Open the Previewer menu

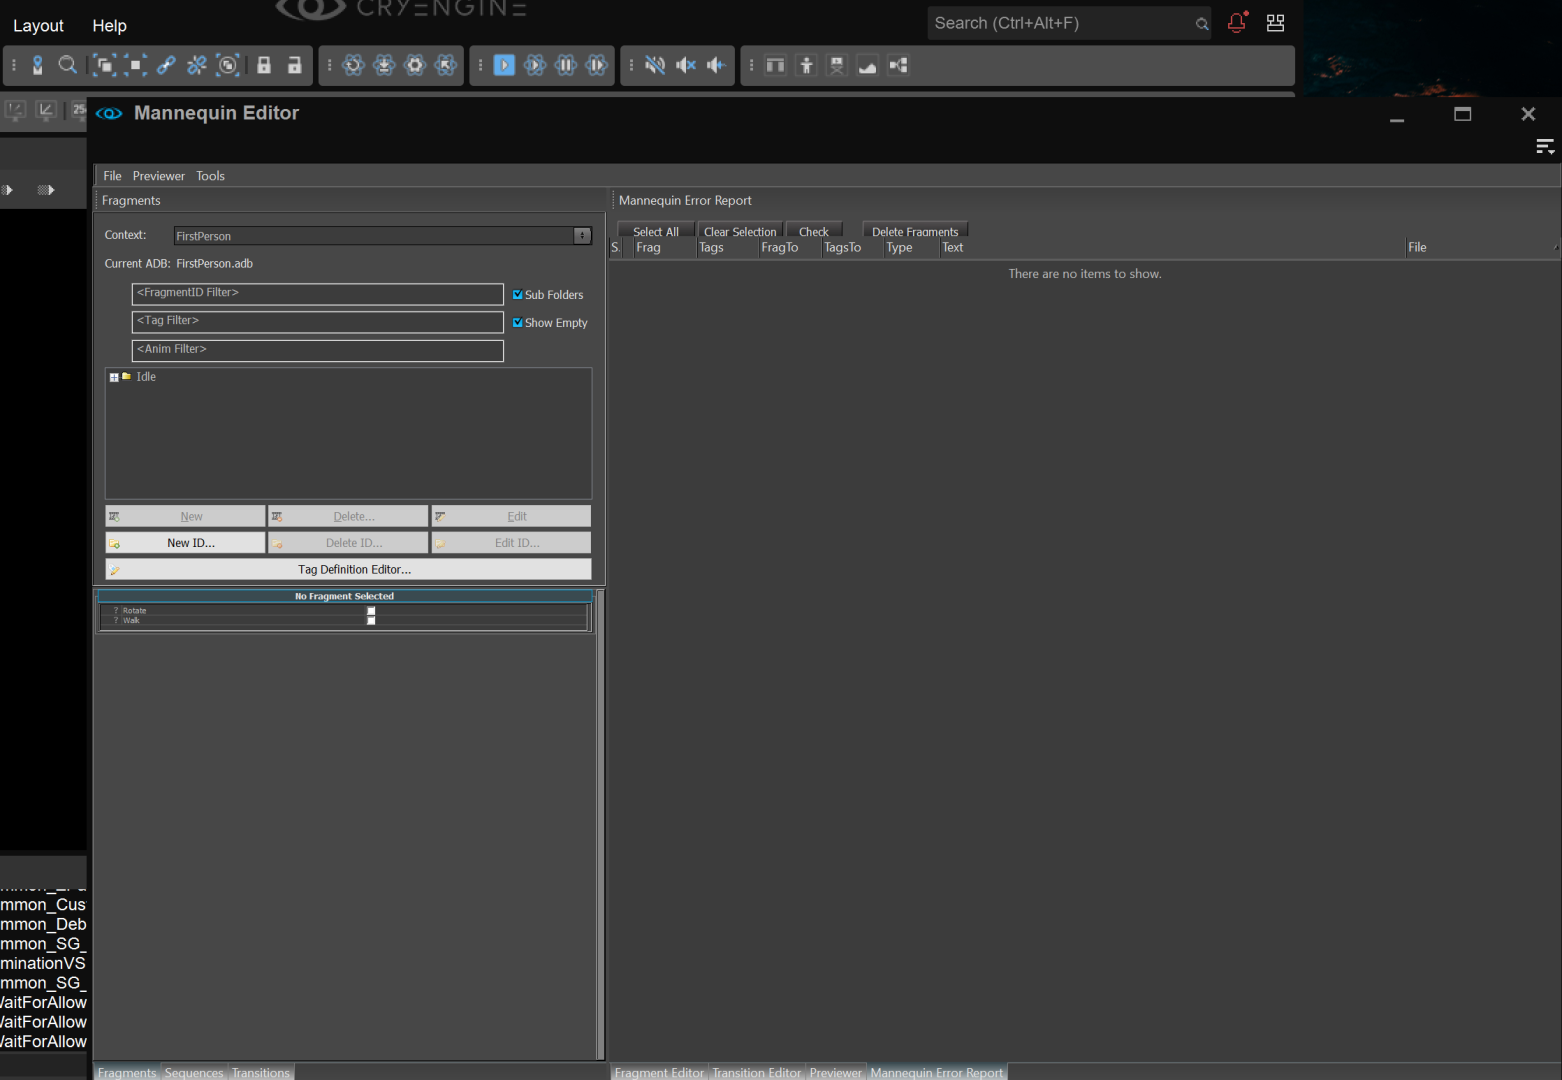[158, 176]
